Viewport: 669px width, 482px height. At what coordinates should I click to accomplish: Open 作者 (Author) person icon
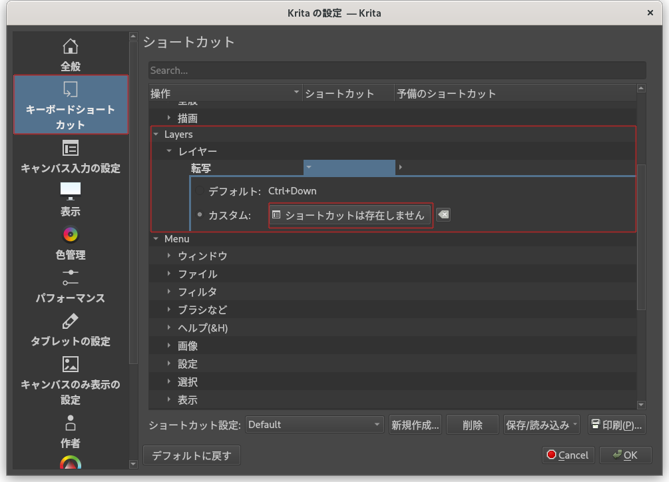(70, 423)
